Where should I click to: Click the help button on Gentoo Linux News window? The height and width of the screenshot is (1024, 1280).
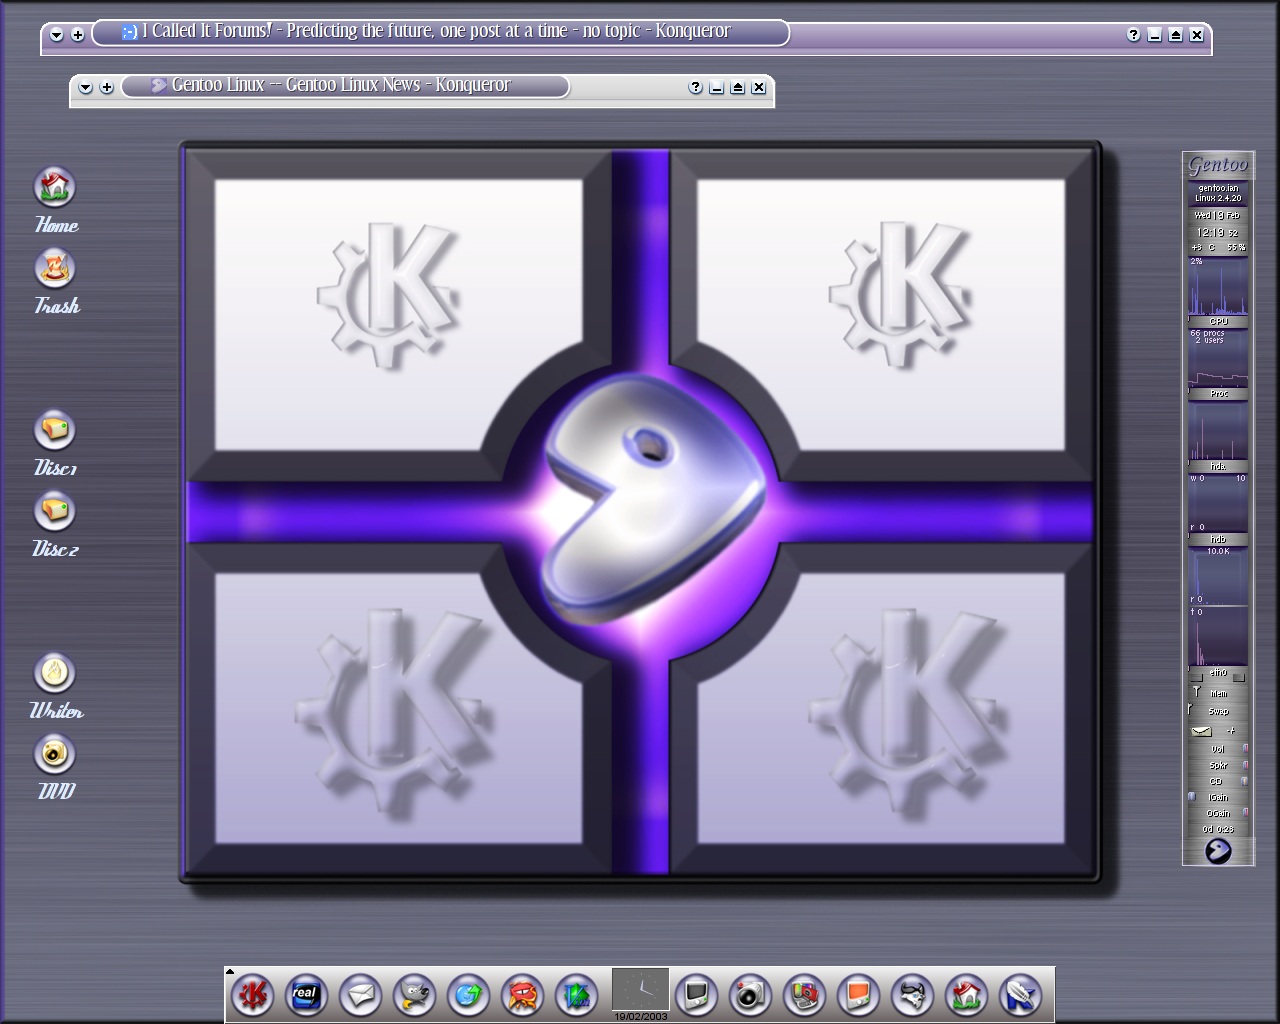696,88
